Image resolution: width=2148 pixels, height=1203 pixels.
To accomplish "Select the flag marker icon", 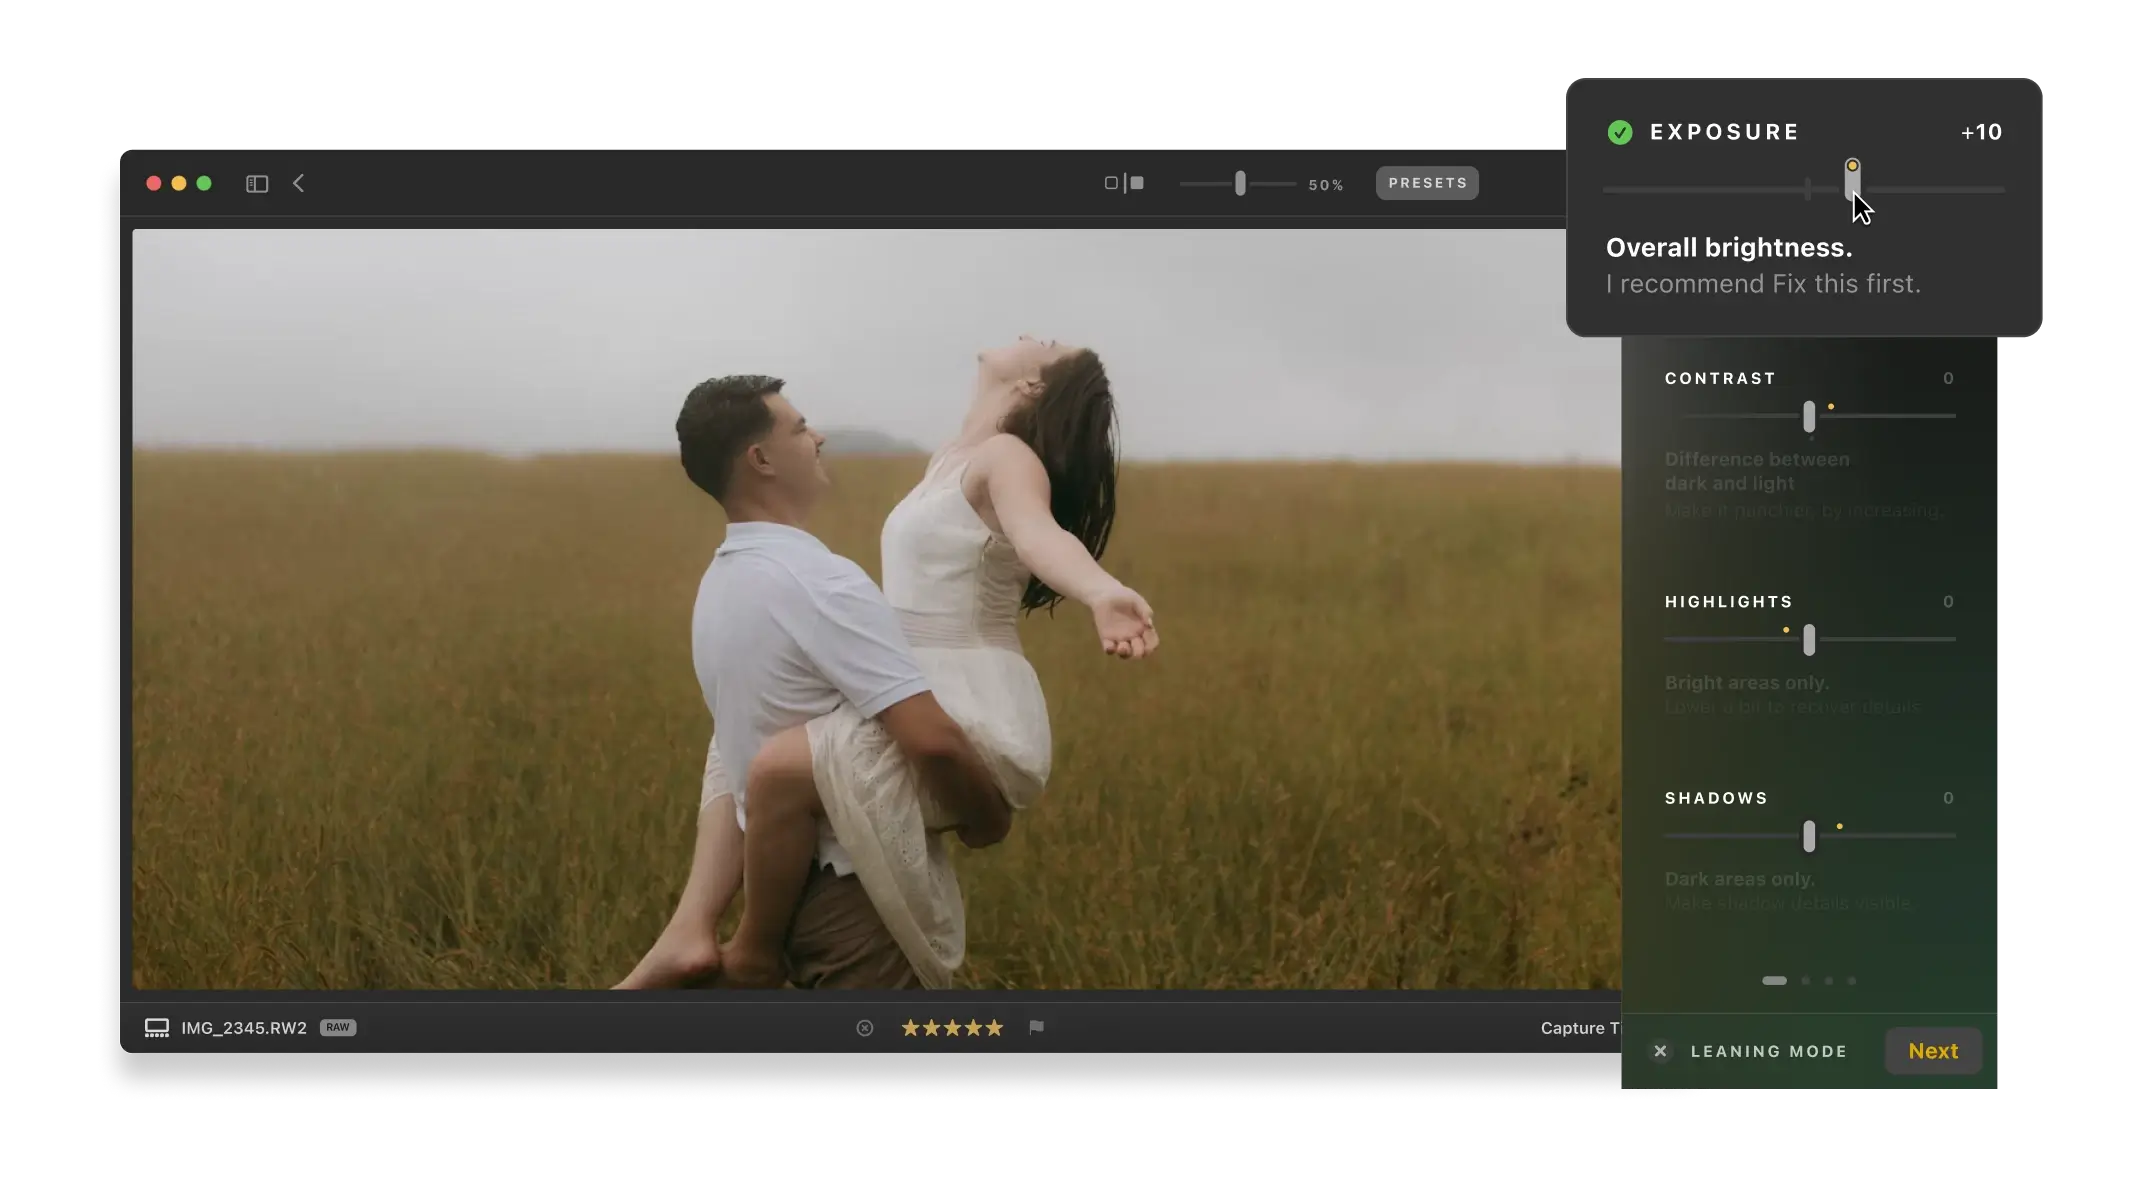I will (1037, 1027).
